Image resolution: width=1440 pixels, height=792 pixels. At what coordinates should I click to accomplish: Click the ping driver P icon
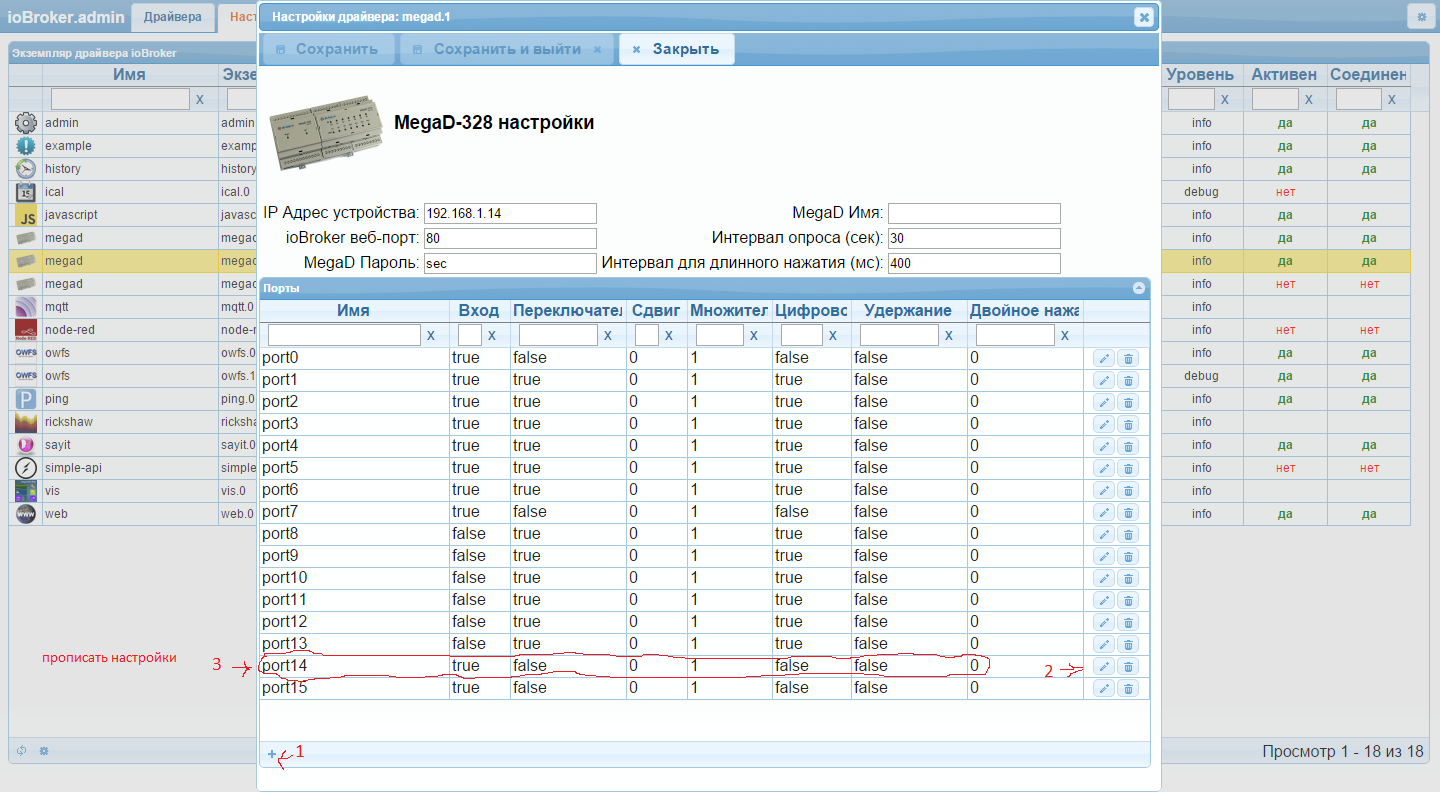pyautogui.click(x=26, y=399)
